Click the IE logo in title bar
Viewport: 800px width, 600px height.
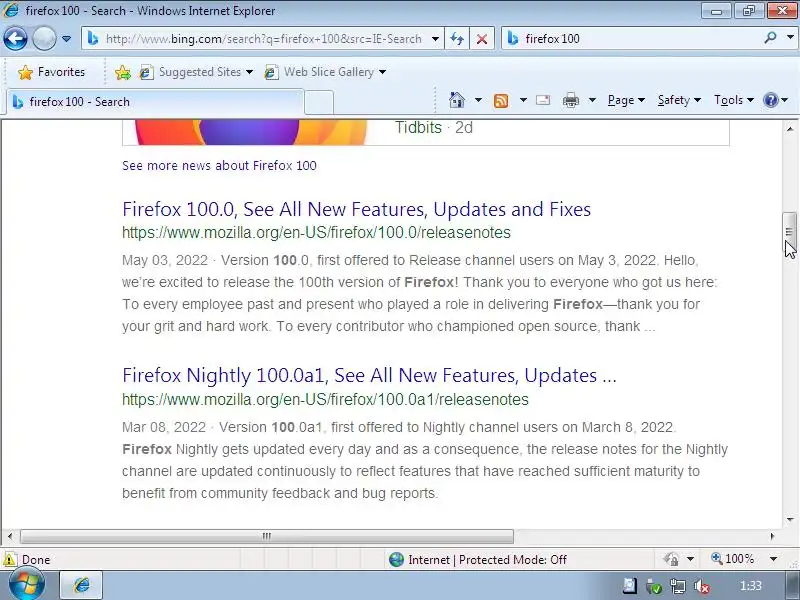tap(11, 10)
